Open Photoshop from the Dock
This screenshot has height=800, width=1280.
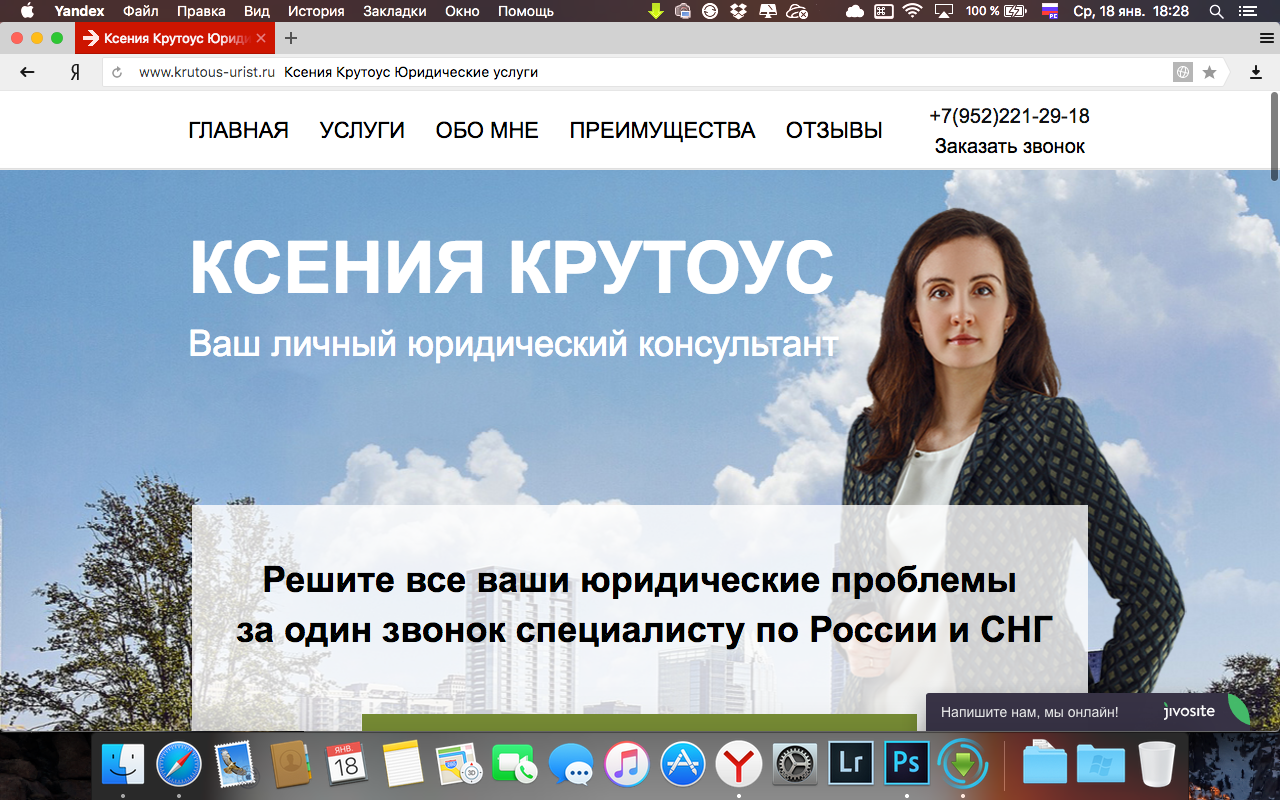tap(906, 763)
